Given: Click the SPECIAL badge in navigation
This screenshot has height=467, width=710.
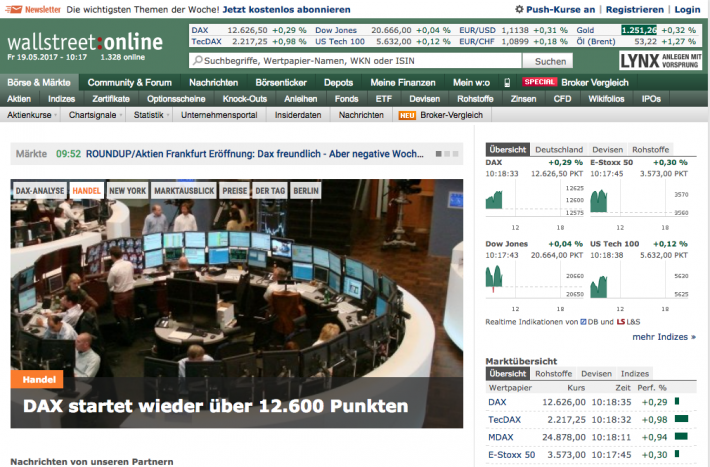Looking at the screenshot, I should click(539, 82).
